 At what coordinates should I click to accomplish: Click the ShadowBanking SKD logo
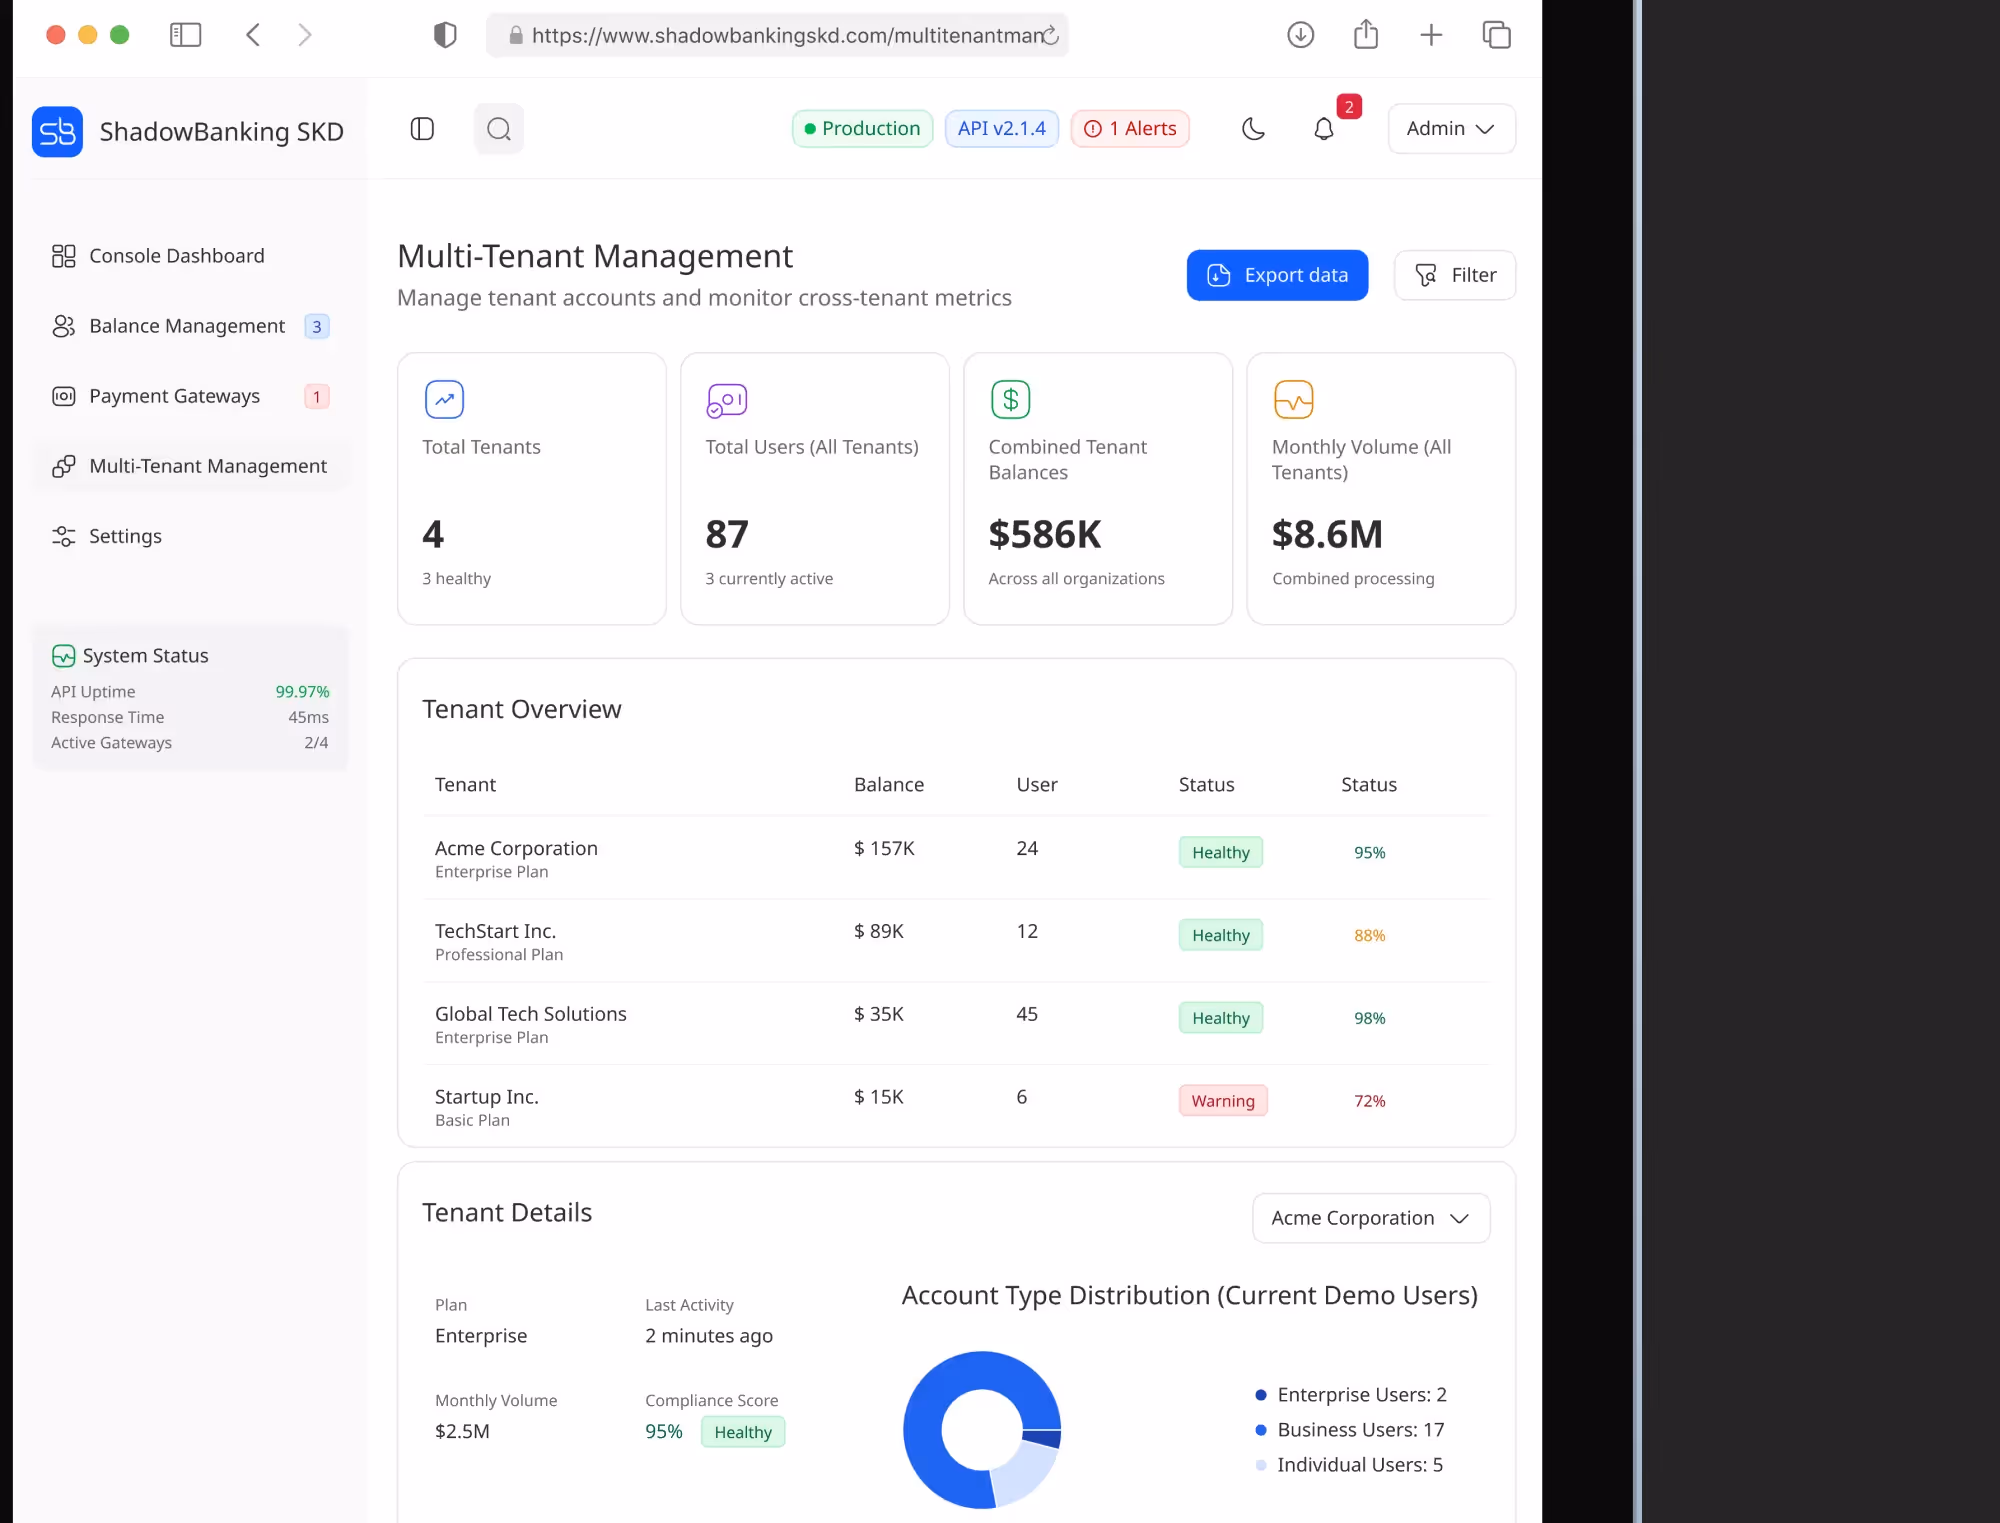[57, 132]
